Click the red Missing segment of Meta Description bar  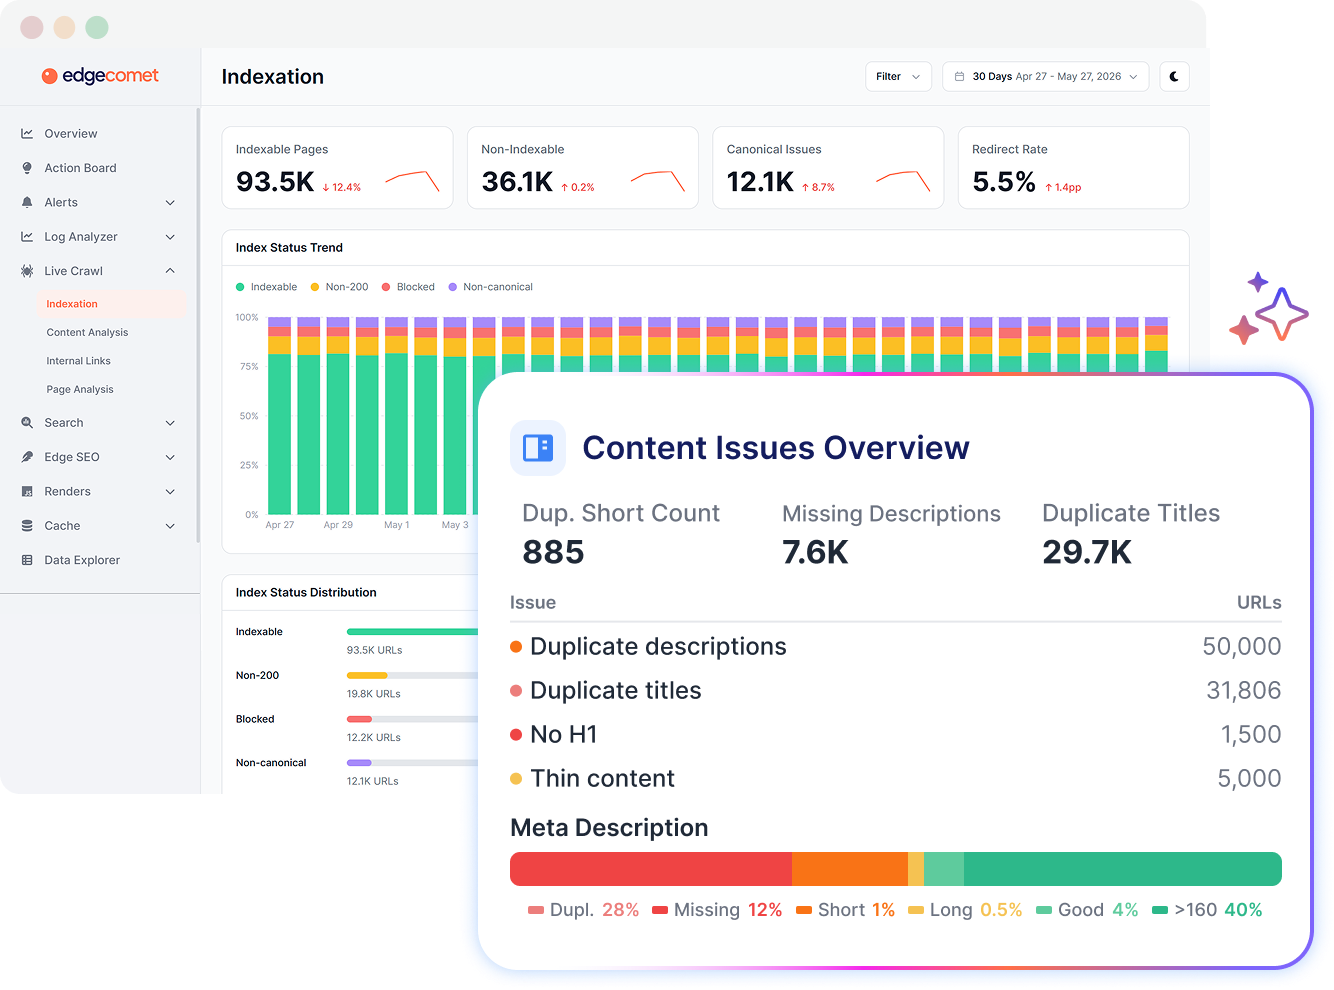click(651, 869)
